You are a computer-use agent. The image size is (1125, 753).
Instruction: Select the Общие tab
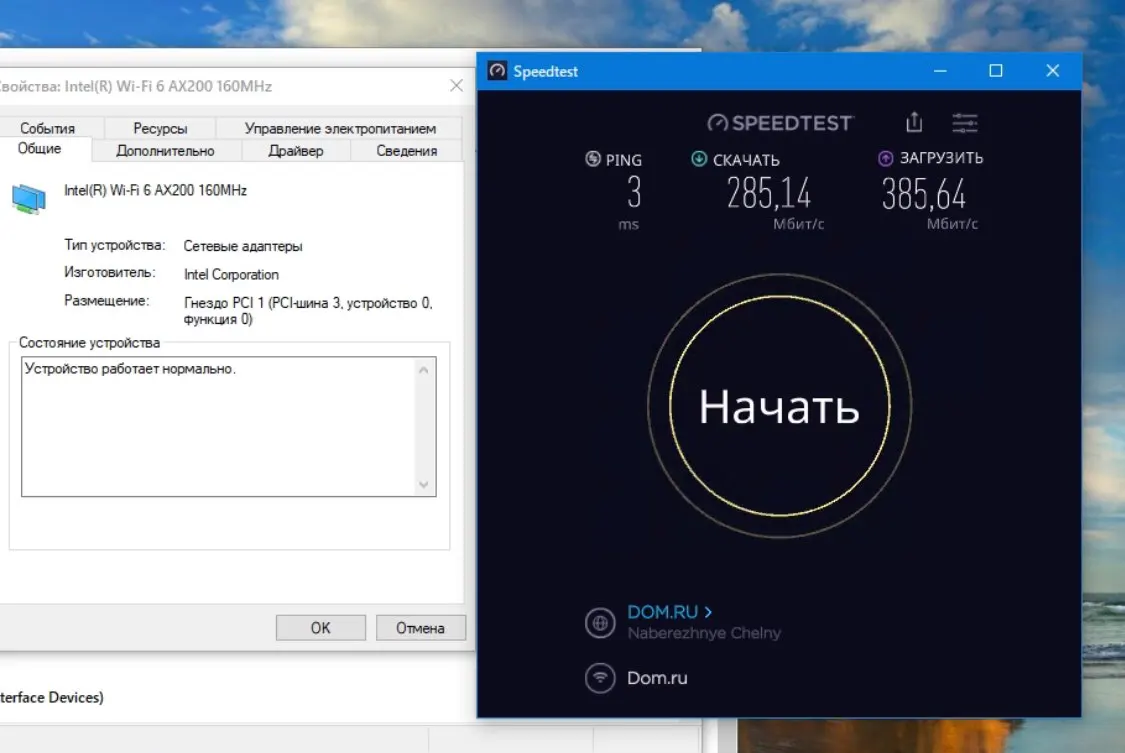pos(39,148)
